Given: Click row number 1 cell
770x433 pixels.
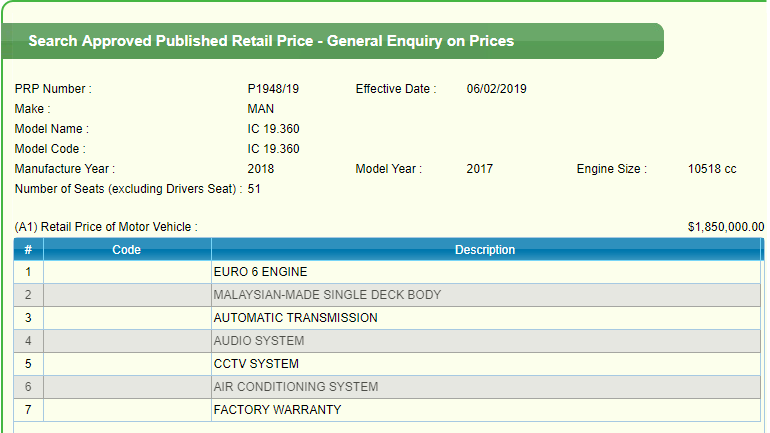Looking at the screenshot, I should click(28, 272).
